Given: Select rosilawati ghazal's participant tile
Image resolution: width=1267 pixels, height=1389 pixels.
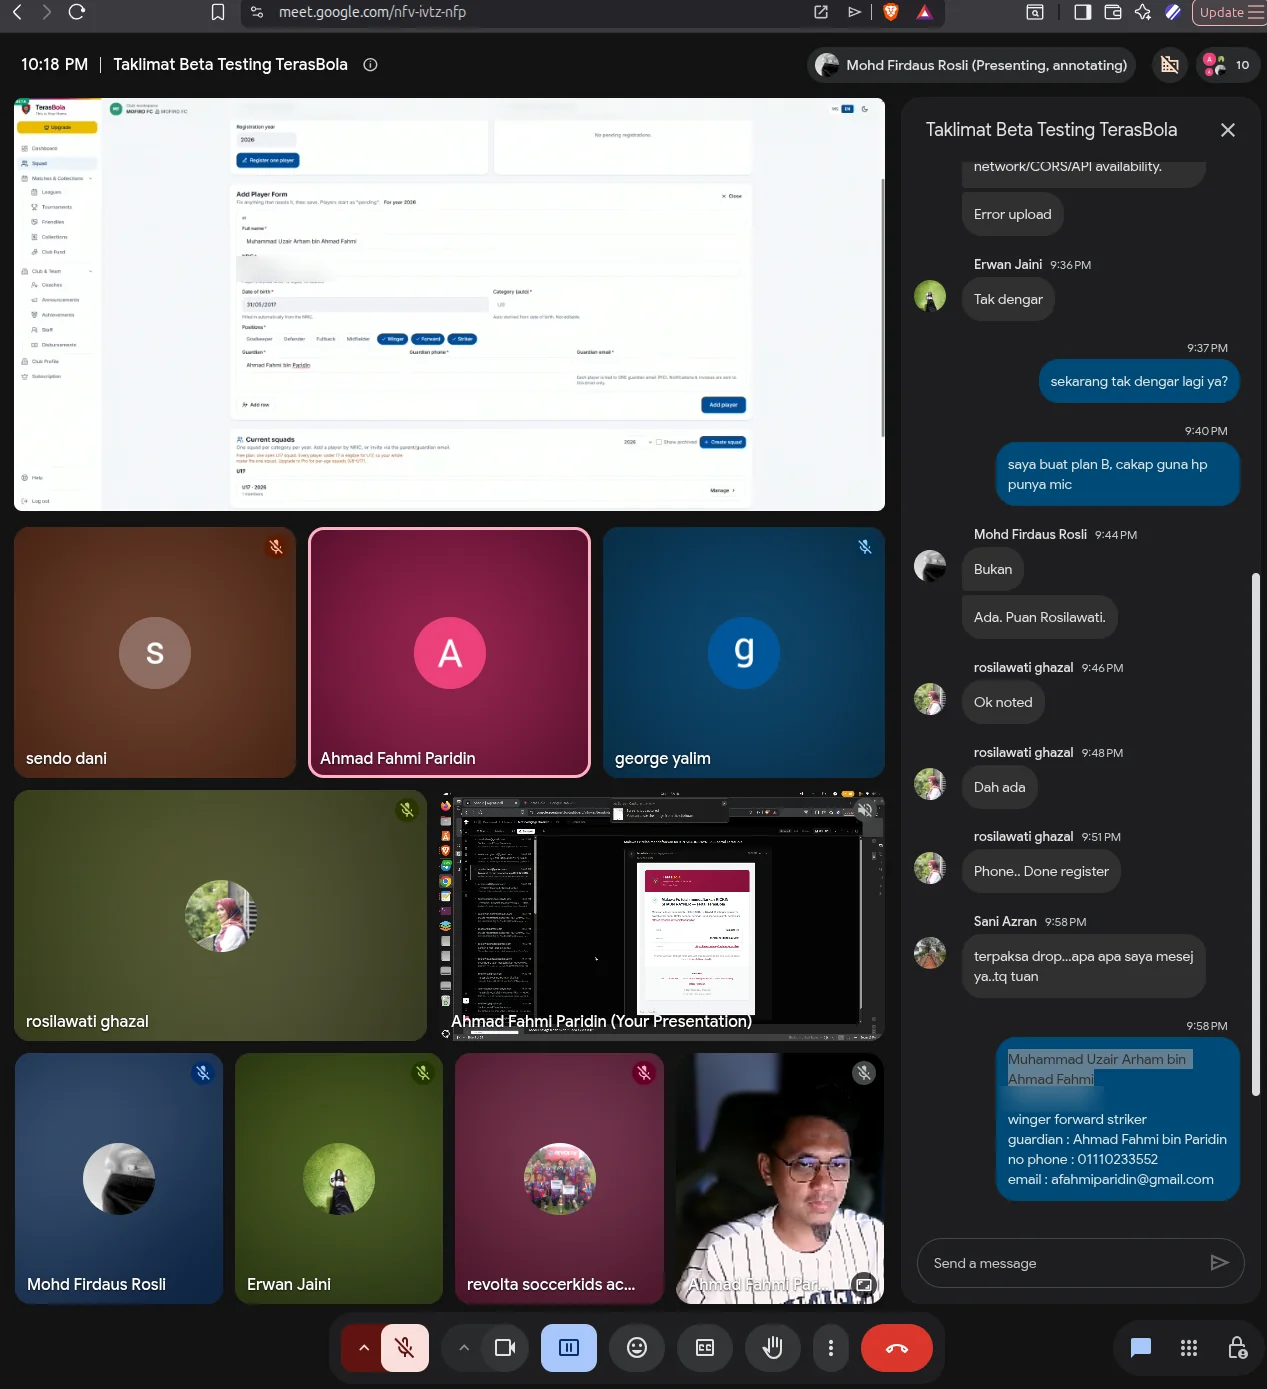Looking at the screenshot, I should click(221, 915).
